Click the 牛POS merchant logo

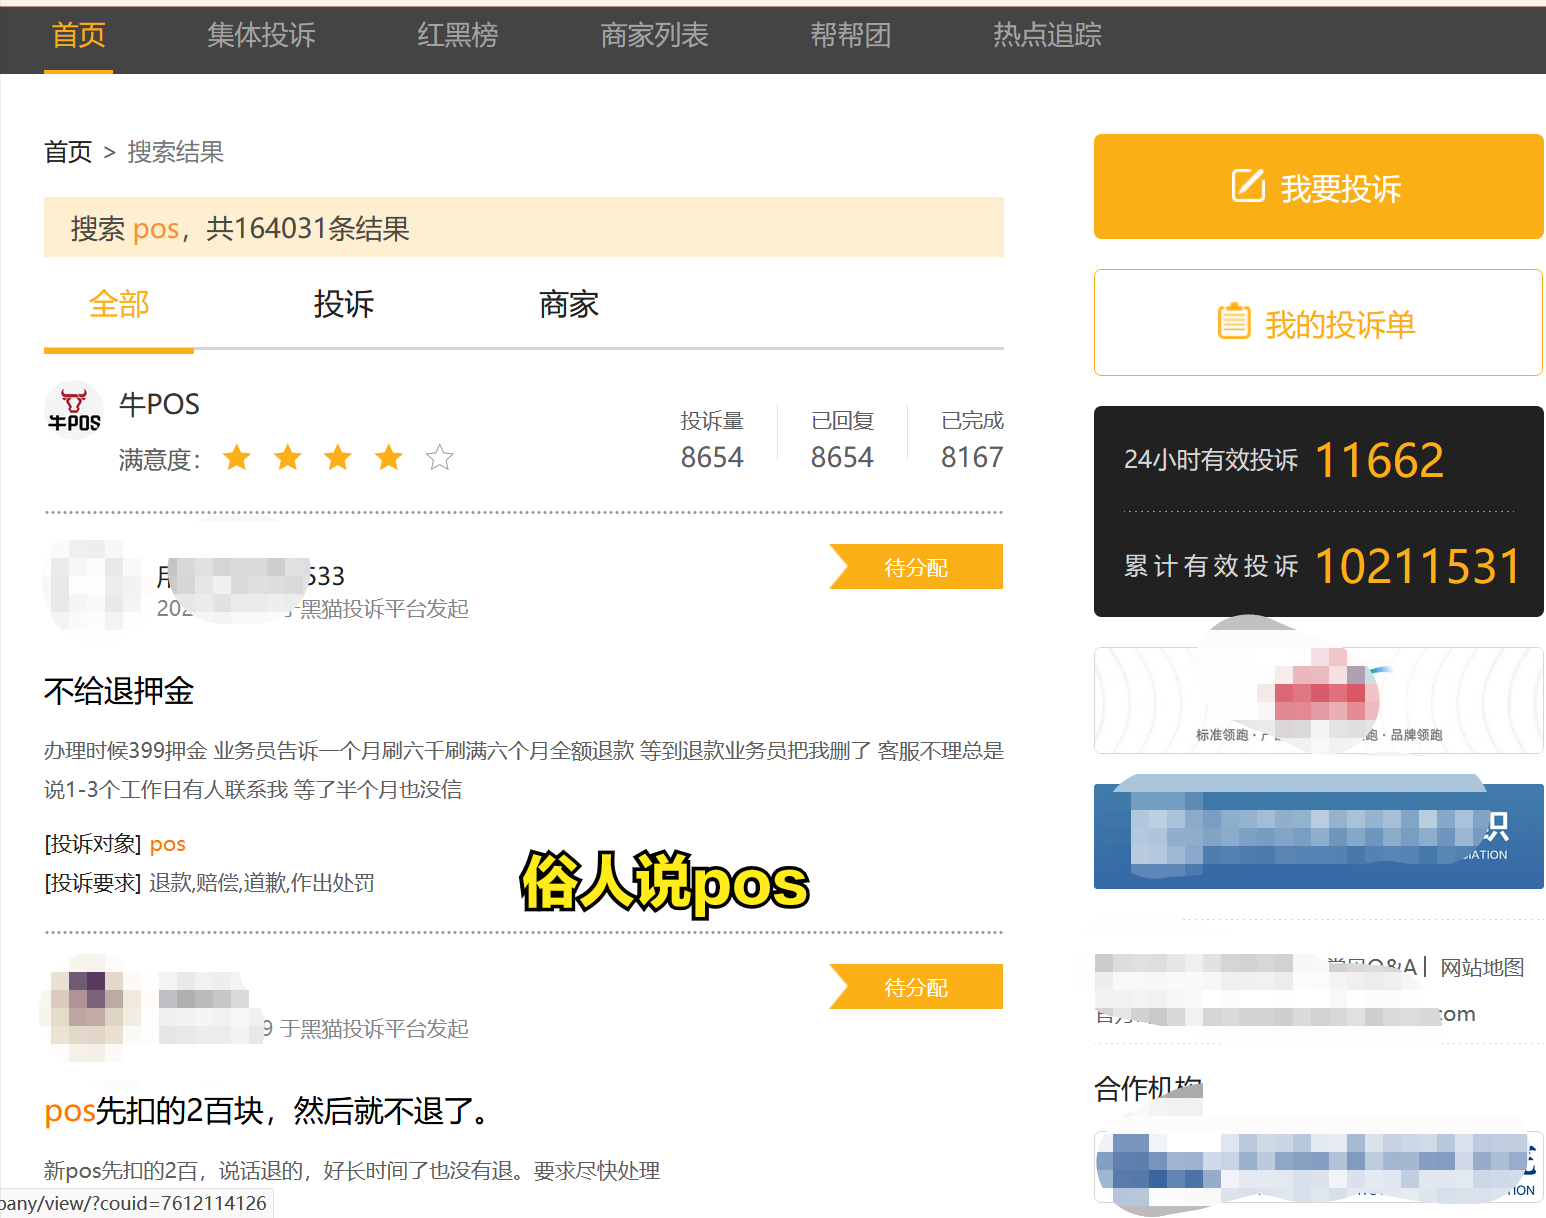(74, 410)
